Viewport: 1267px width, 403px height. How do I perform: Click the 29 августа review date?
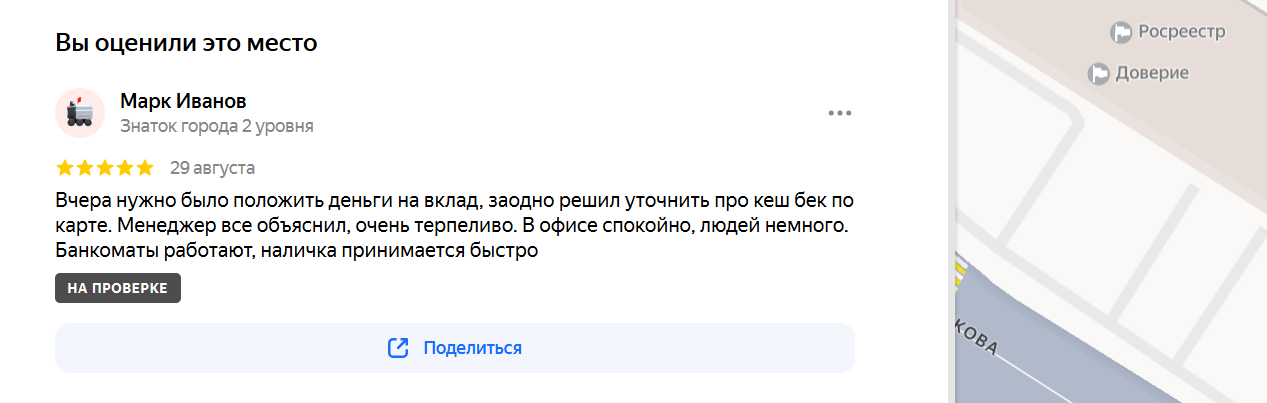coord(212,167)
